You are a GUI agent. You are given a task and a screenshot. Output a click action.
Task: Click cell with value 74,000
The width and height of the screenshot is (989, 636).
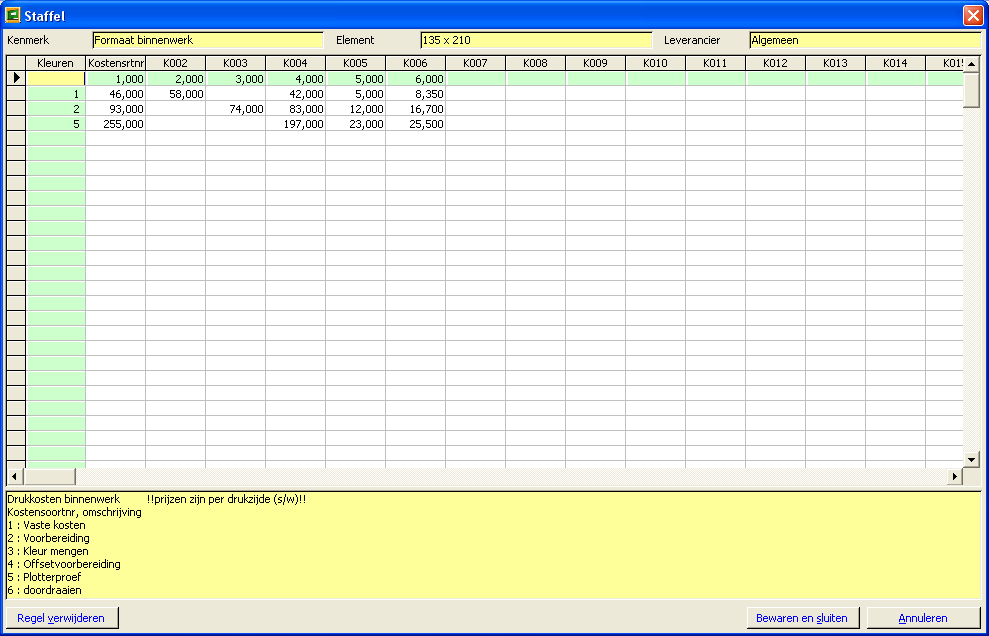235,109
